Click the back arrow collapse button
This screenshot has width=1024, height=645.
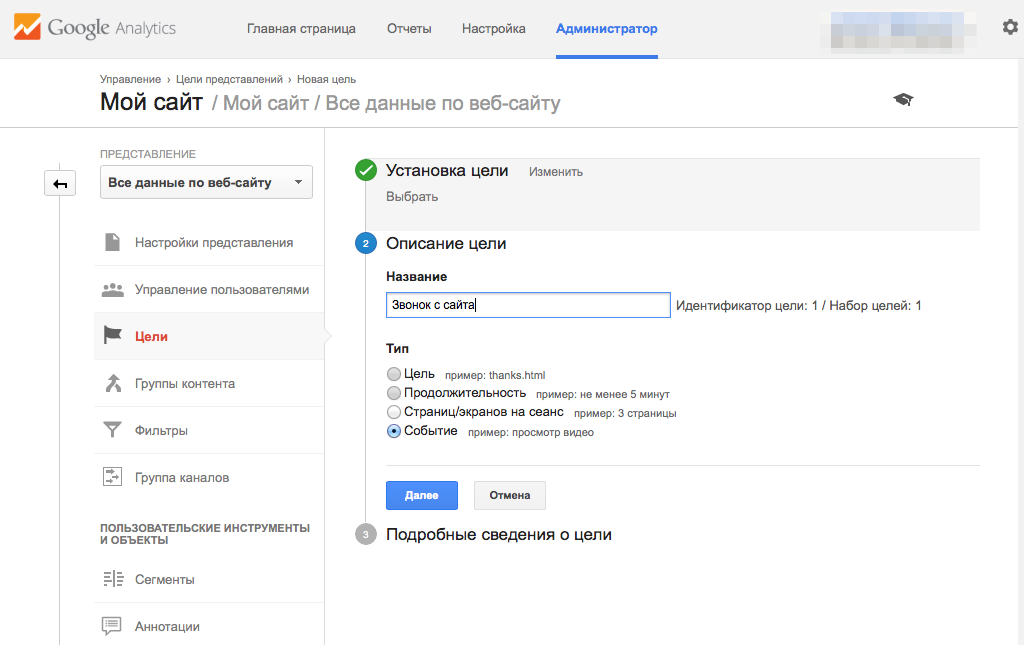pyautogui.click(x=60, y=183)
